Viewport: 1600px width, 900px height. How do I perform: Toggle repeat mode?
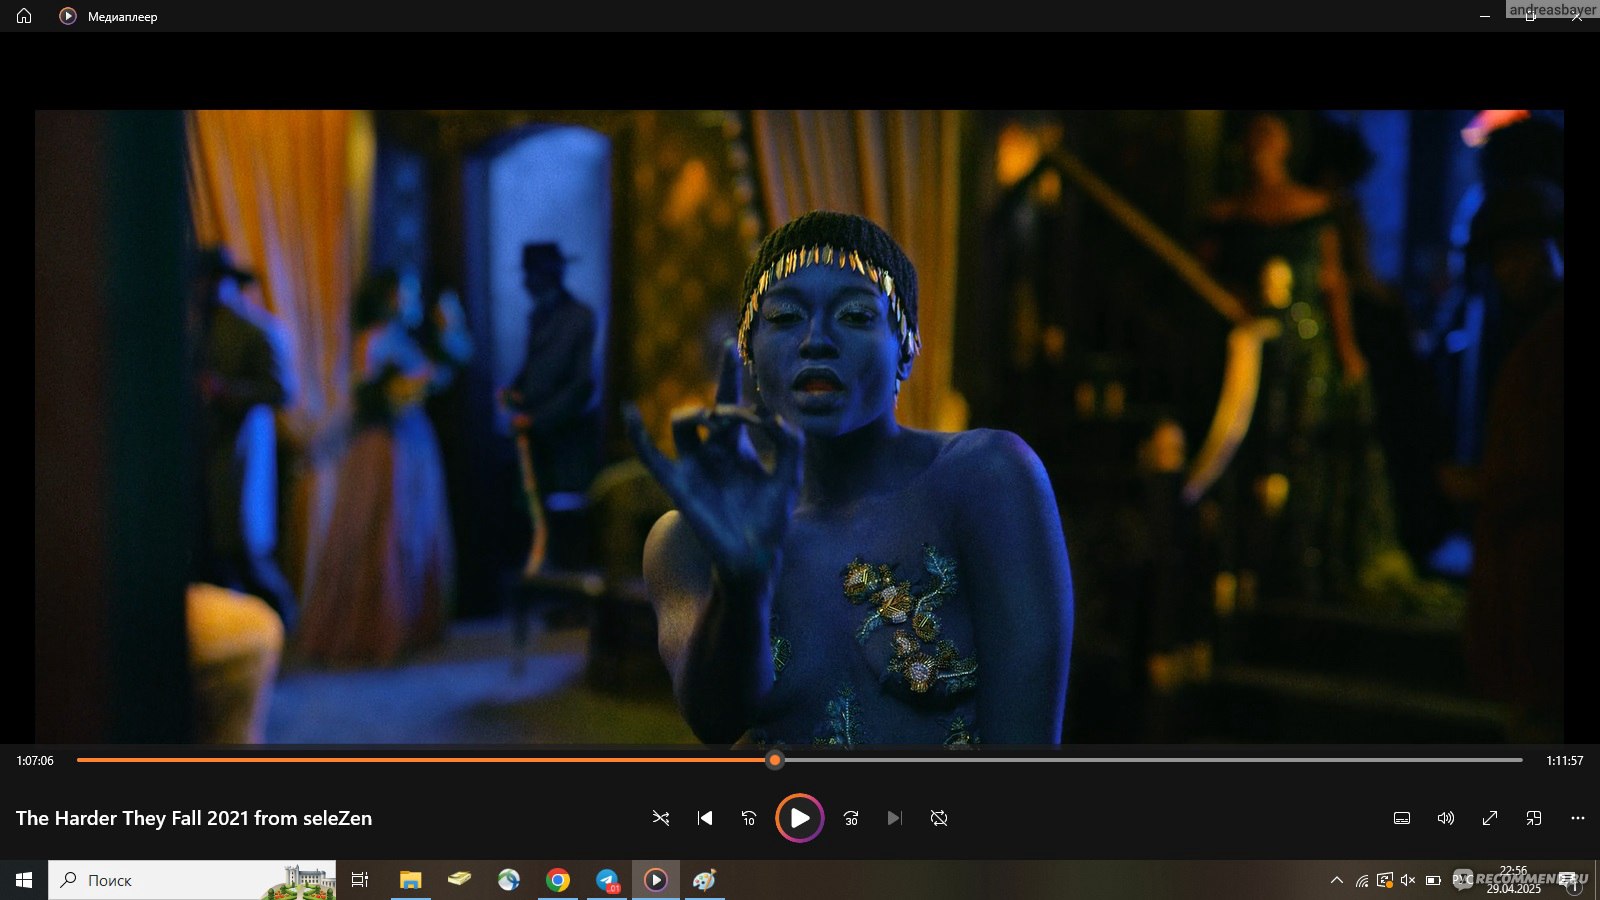(x=939, y=818)
